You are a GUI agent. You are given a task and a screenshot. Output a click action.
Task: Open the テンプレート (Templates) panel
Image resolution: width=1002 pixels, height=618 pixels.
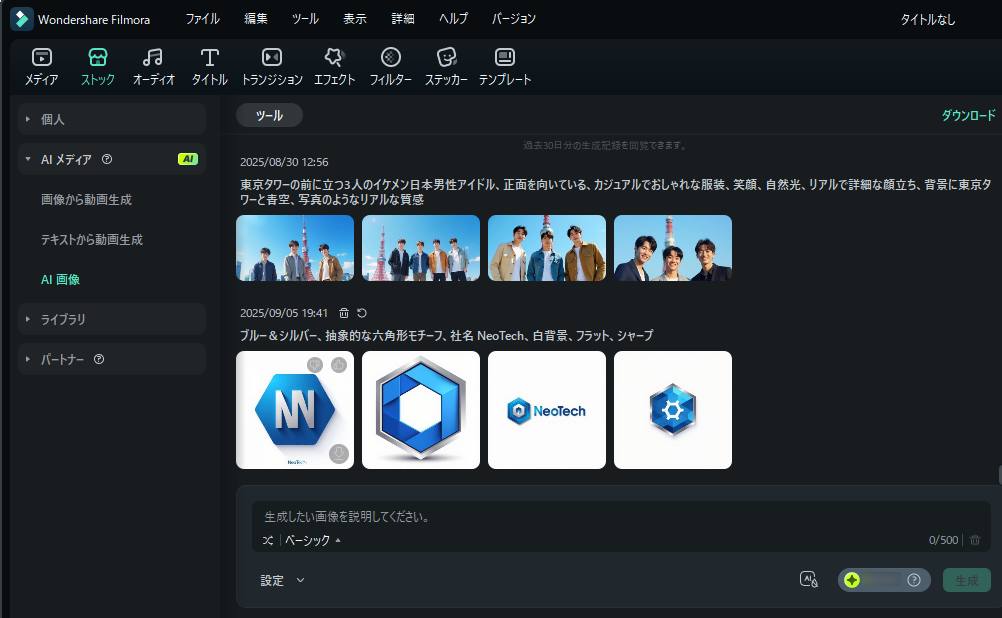505,66
